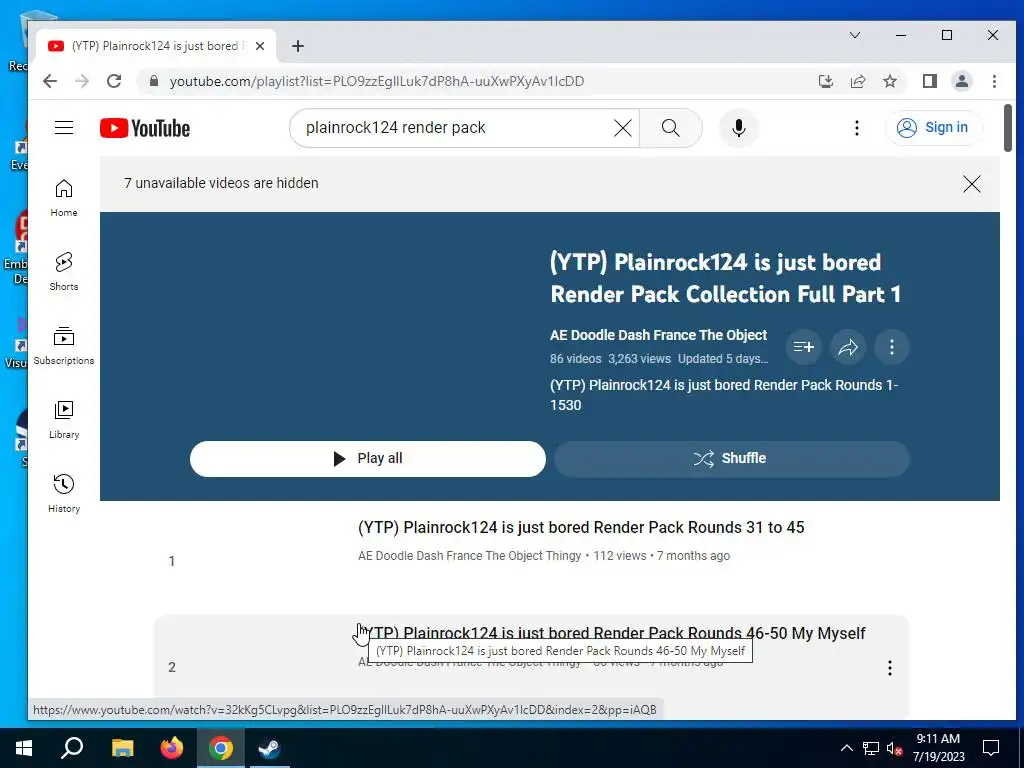Clear the search box text
1024x768 pixels.
pyautogui.click(x=623, y=128)
